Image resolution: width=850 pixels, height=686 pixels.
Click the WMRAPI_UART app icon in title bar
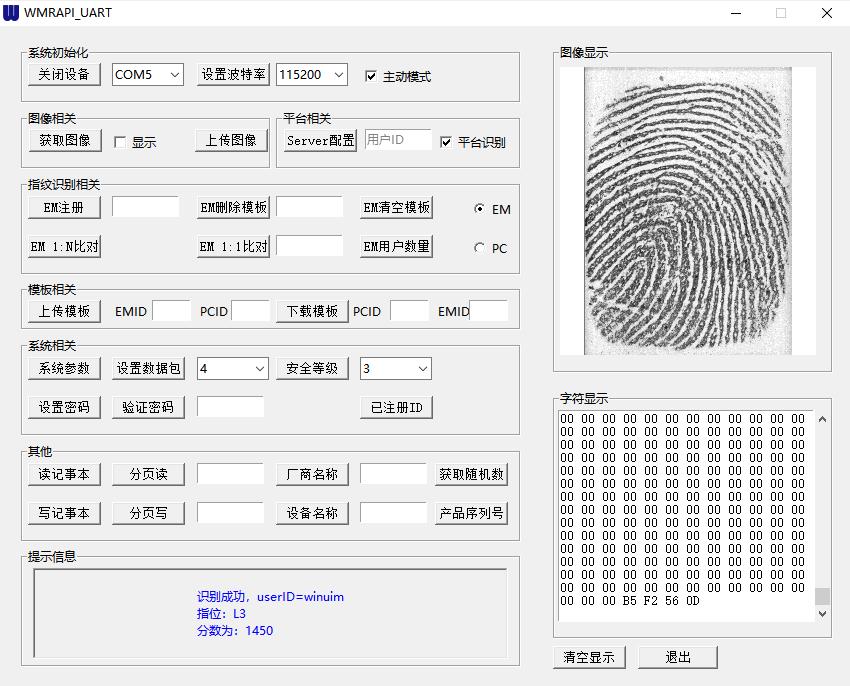click(12, 13)
